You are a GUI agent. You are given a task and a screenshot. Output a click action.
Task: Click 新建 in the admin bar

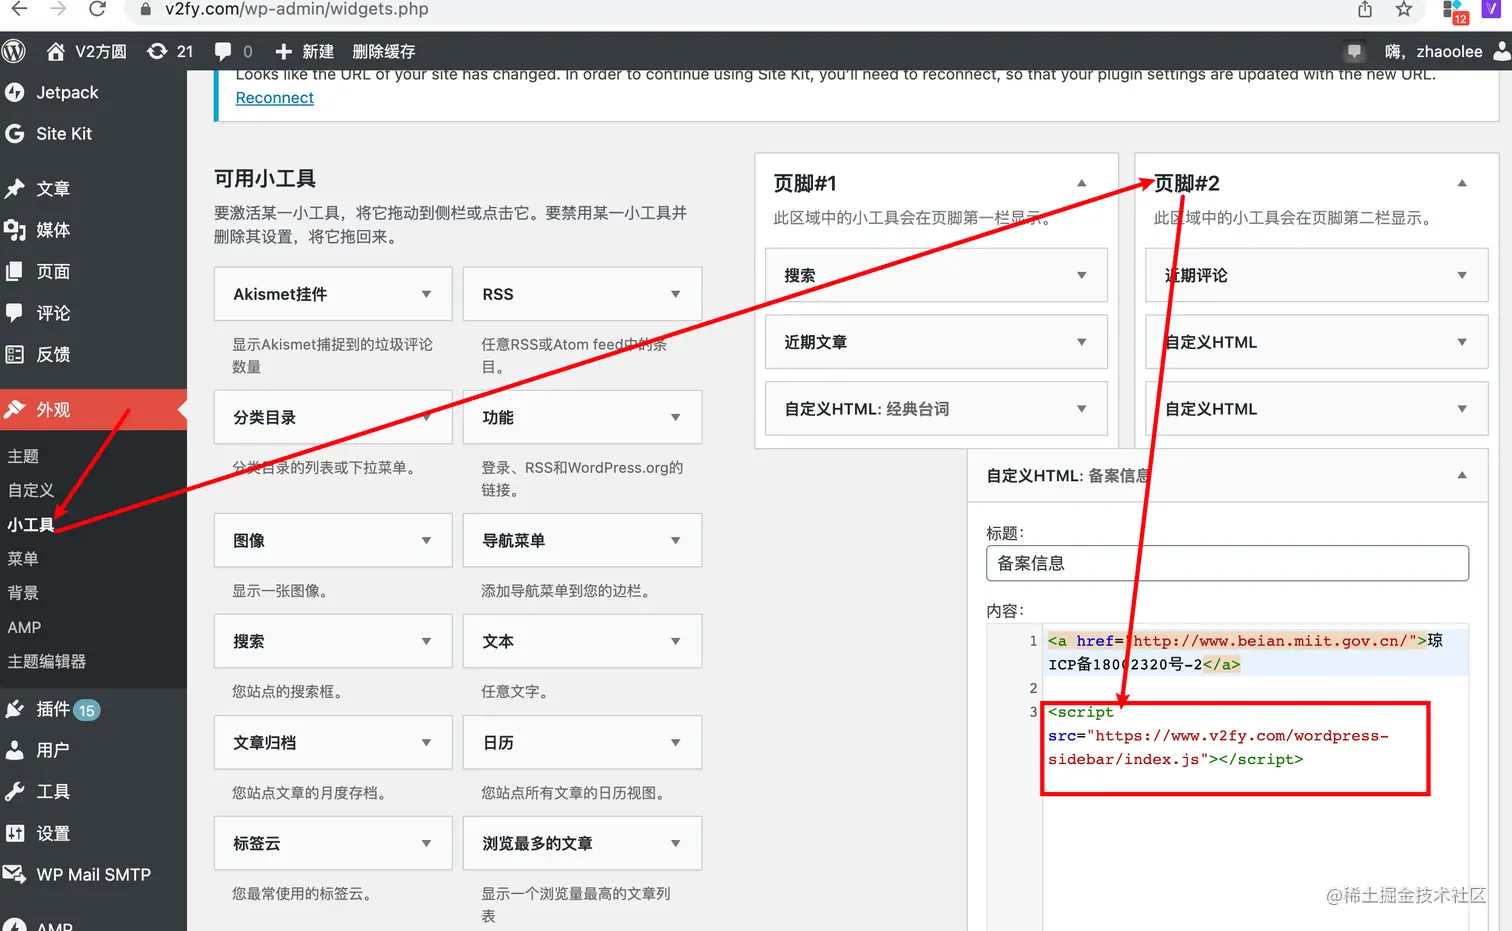tap(304, 51)
